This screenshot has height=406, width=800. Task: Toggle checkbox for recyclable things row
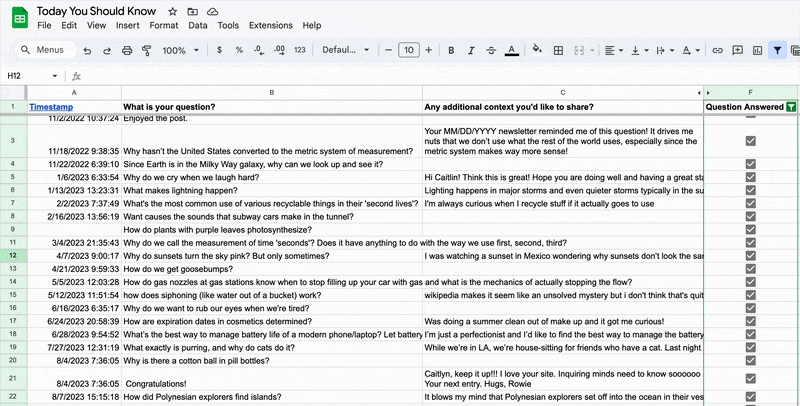coord(751,204)
